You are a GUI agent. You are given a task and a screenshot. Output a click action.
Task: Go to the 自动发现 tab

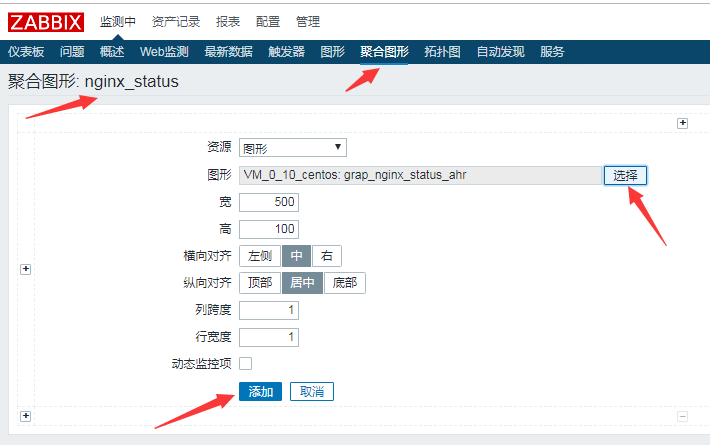point(500,52)
